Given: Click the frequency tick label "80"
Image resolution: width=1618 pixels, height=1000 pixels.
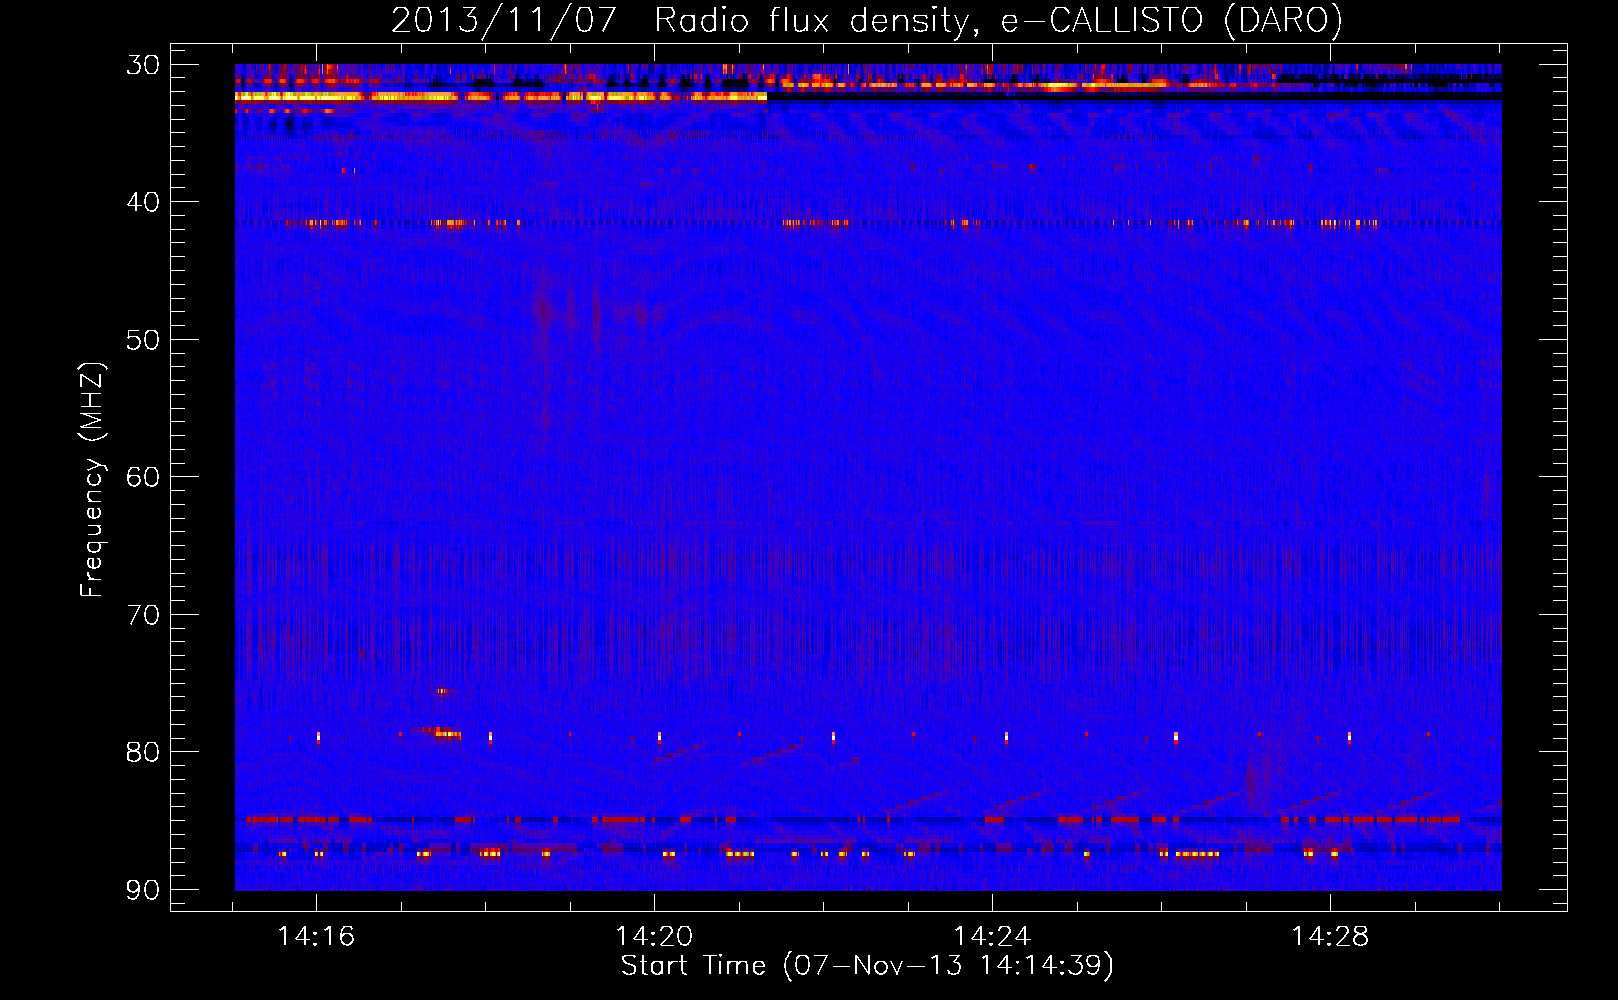Looking at the screenshot, I should 143,752.
